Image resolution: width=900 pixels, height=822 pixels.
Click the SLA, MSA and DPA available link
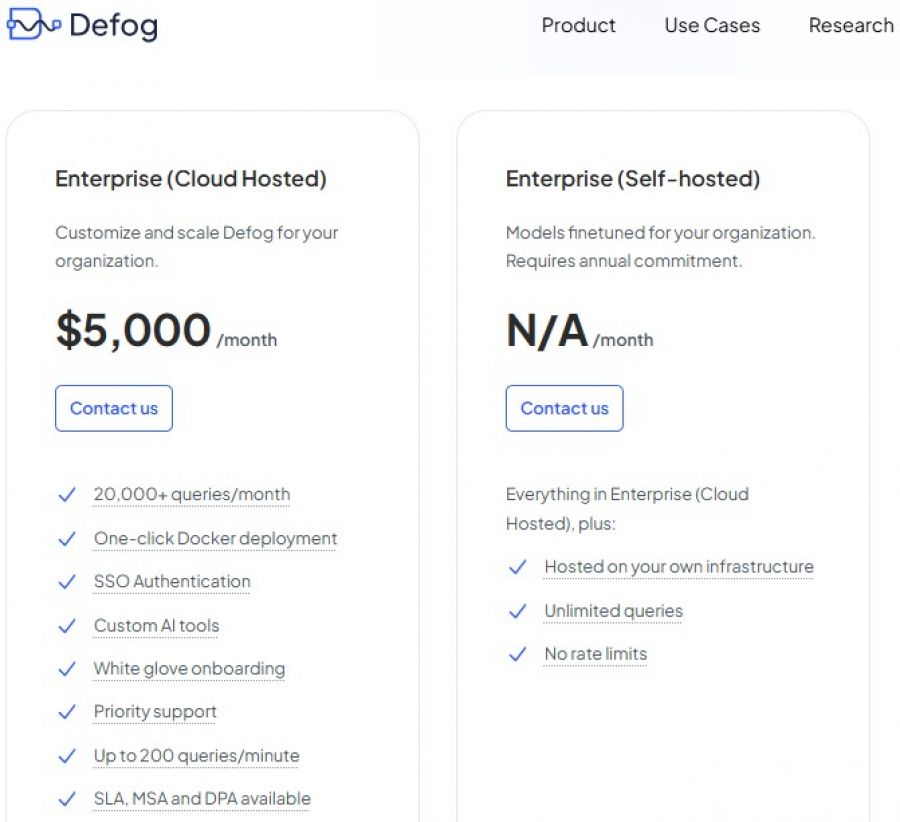(x=201, y=799)
